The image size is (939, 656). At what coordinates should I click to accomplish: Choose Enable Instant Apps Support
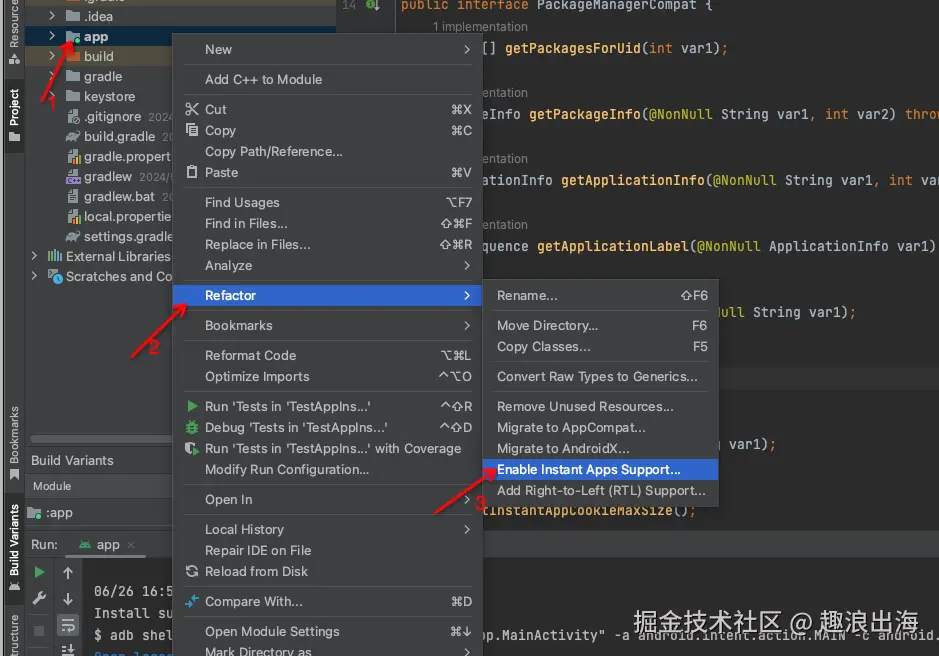[600, 469]
